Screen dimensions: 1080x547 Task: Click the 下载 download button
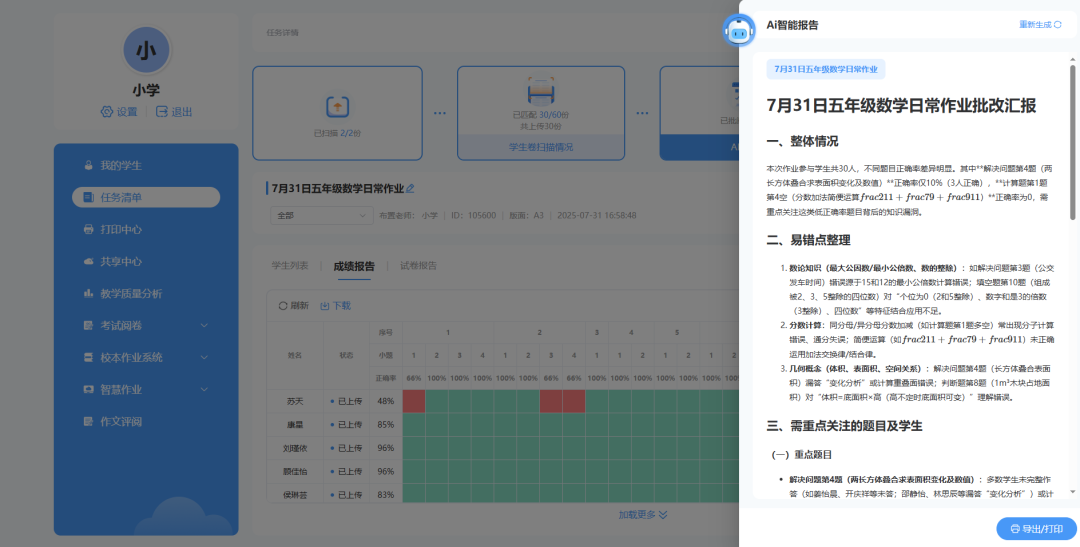point(335,306)
